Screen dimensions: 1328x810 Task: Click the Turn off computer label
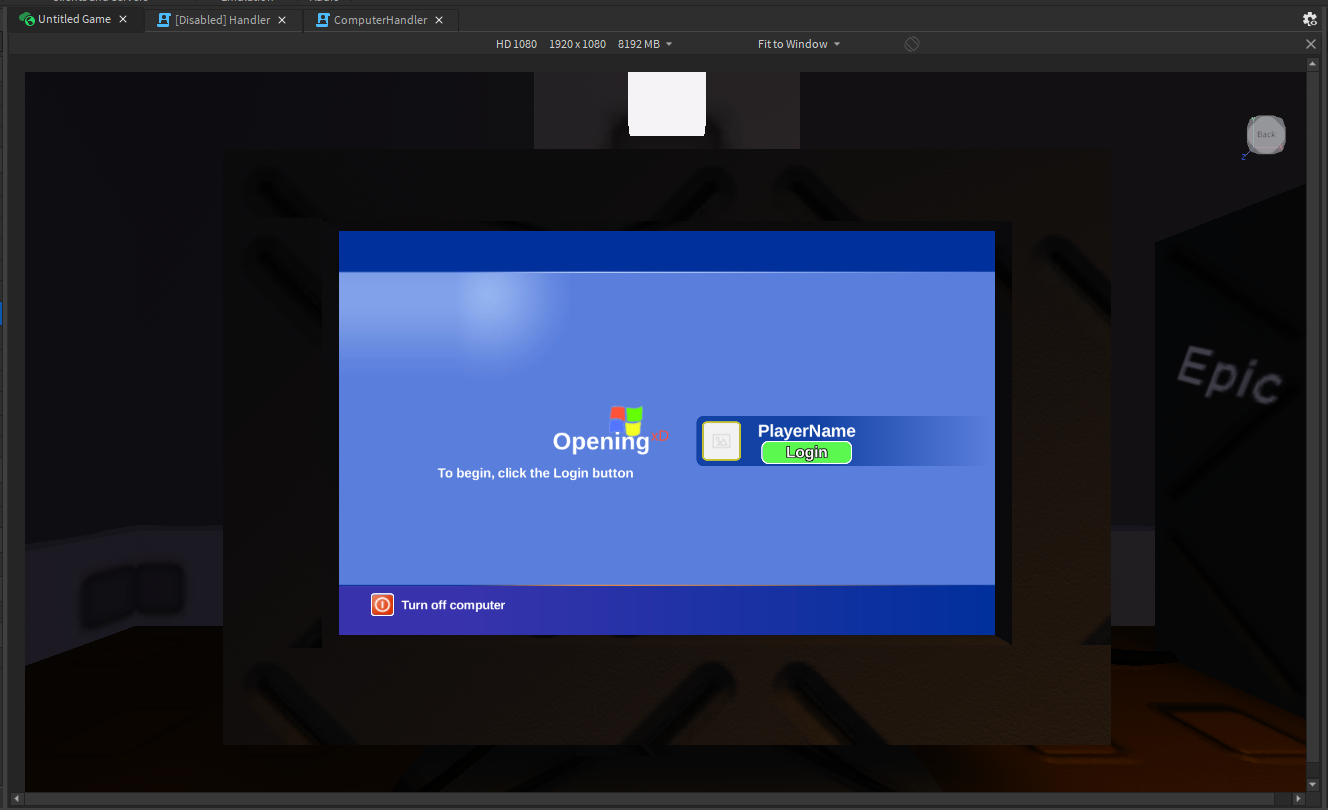(x=453, y=605)
